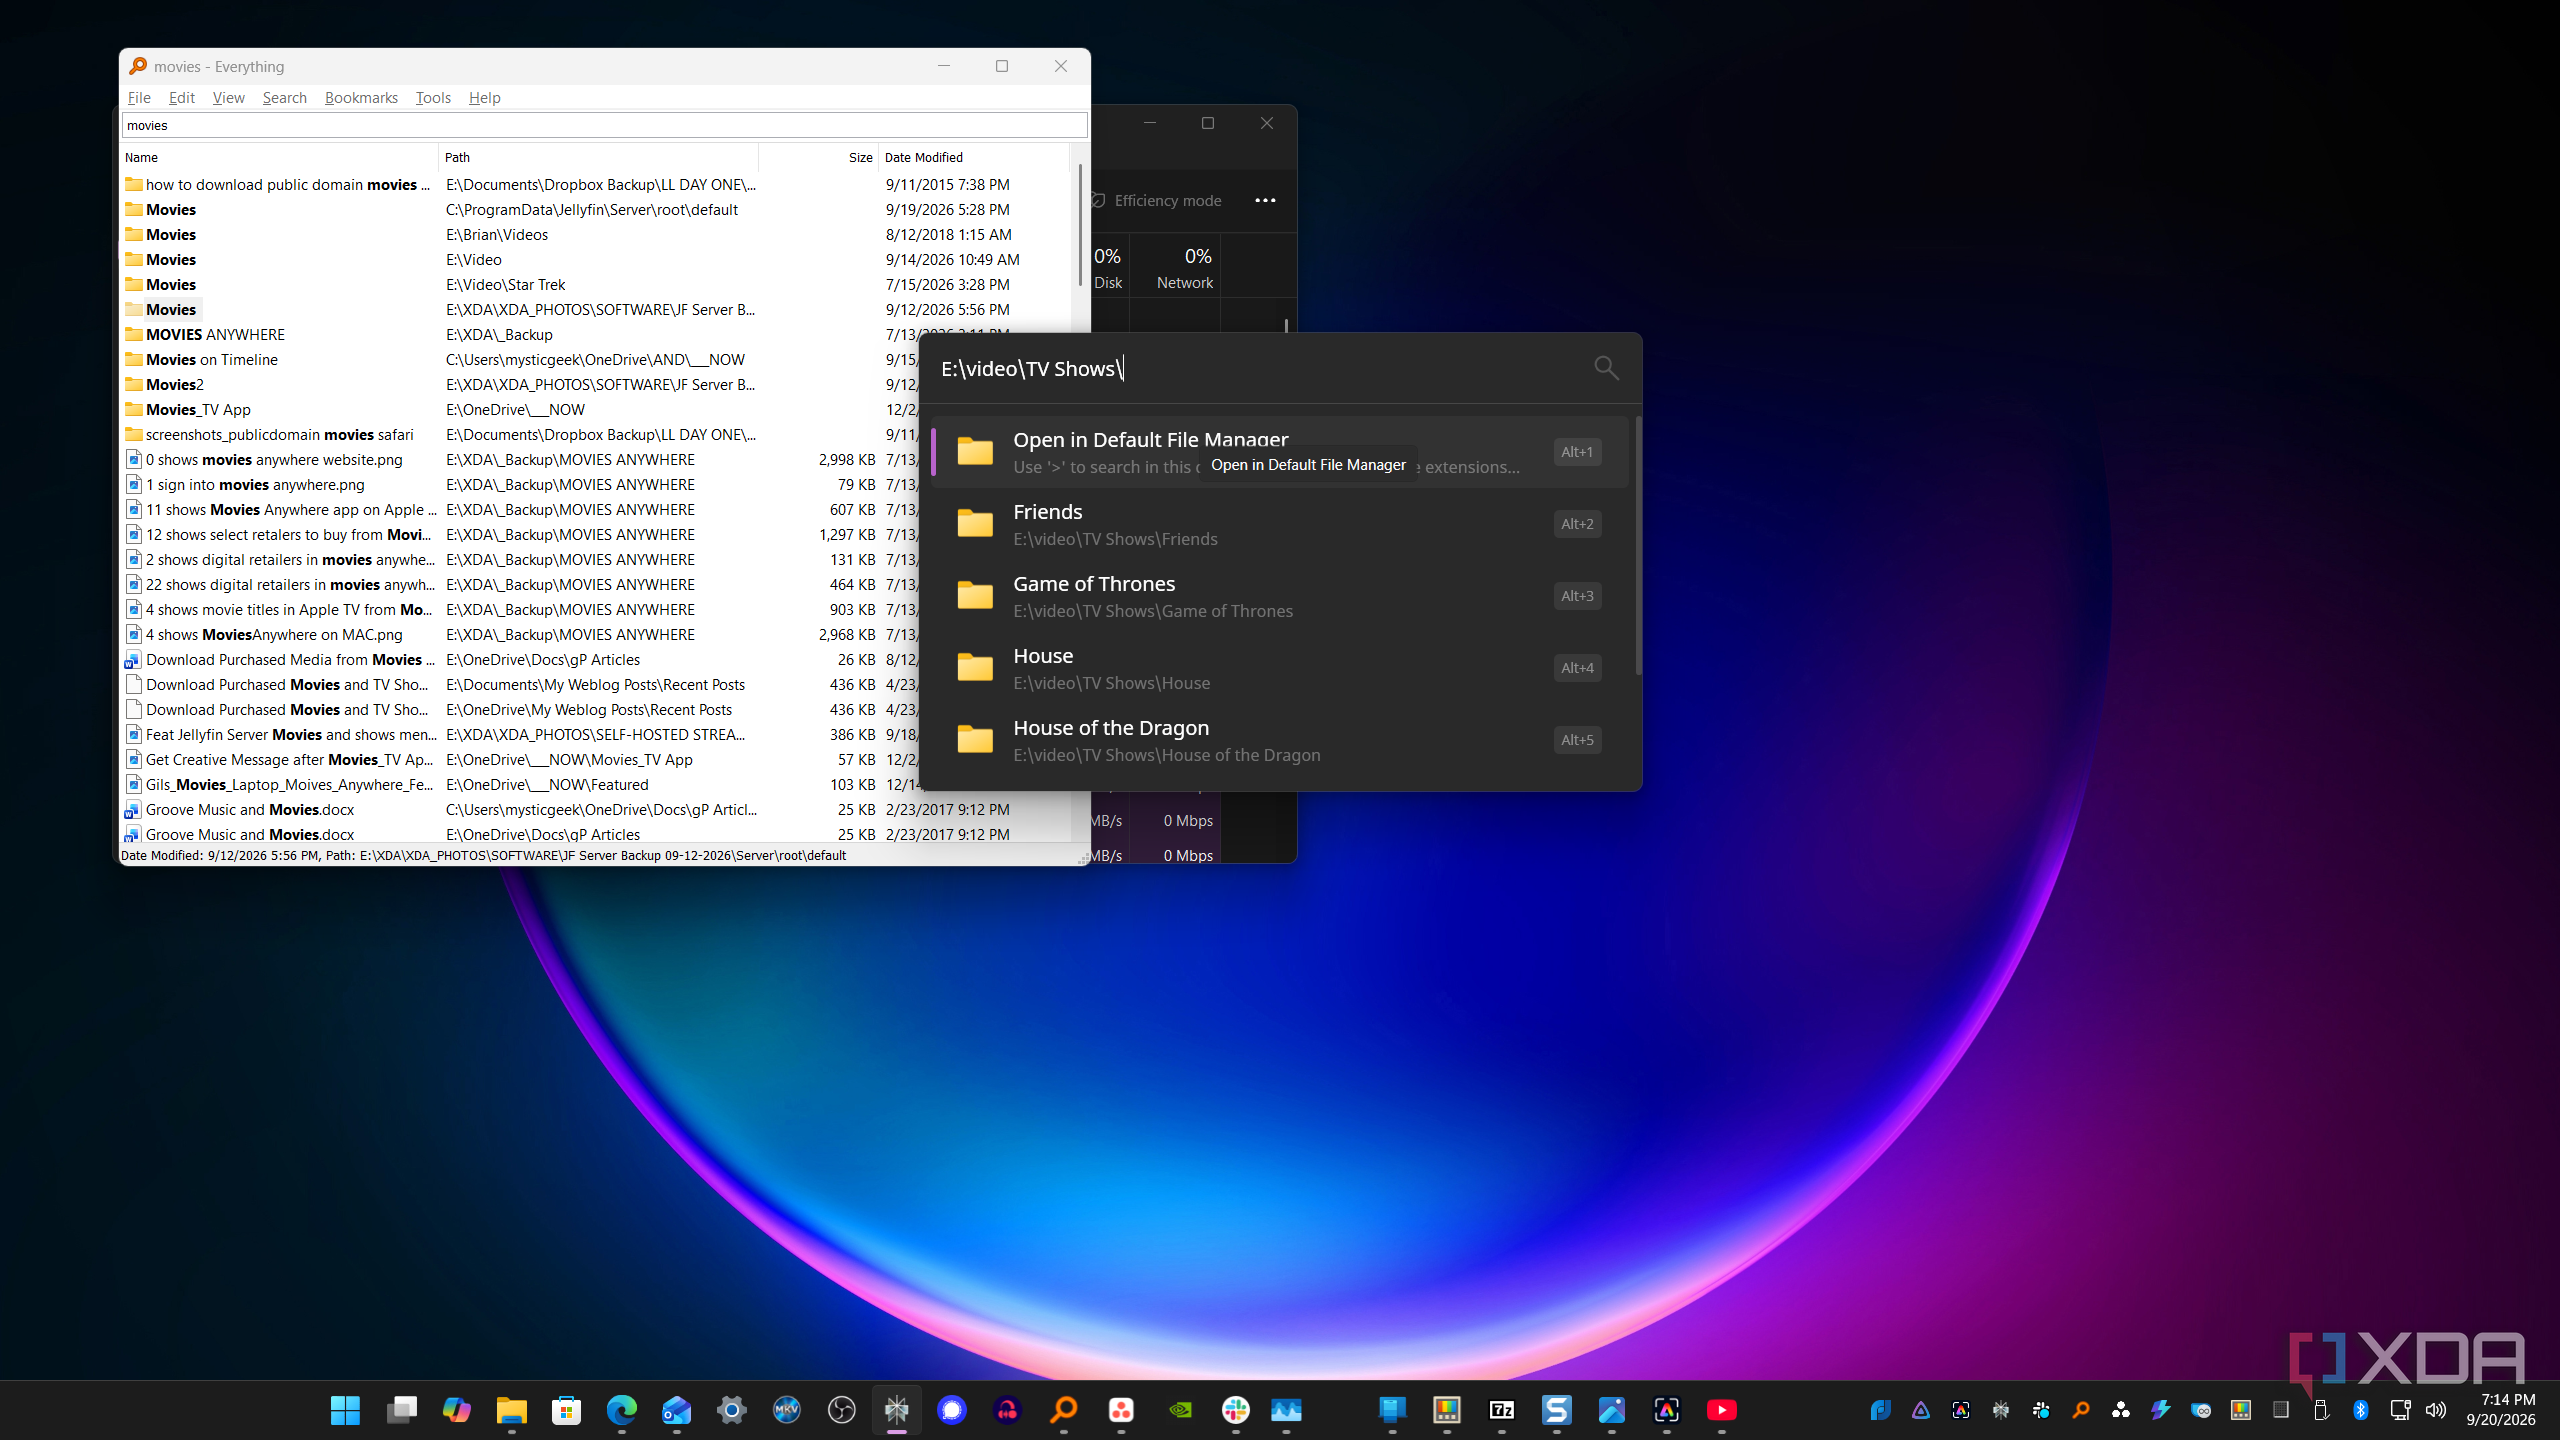Toggle Efficiency mode in Task Manager
Viewport: 2560px width, 1440px height.
click(x=1157, y=200)
